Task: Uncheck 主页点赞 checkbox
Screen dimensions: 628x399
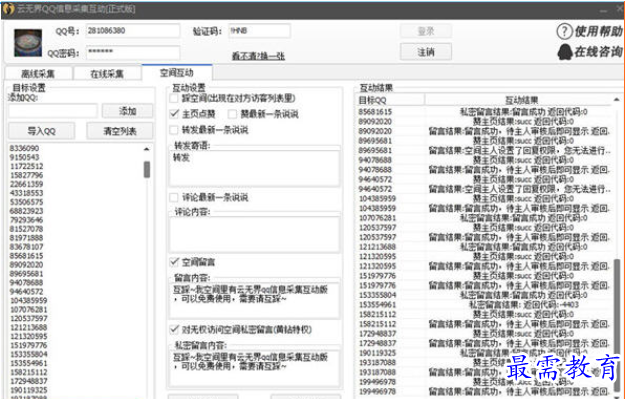Action: click(174, 114)
